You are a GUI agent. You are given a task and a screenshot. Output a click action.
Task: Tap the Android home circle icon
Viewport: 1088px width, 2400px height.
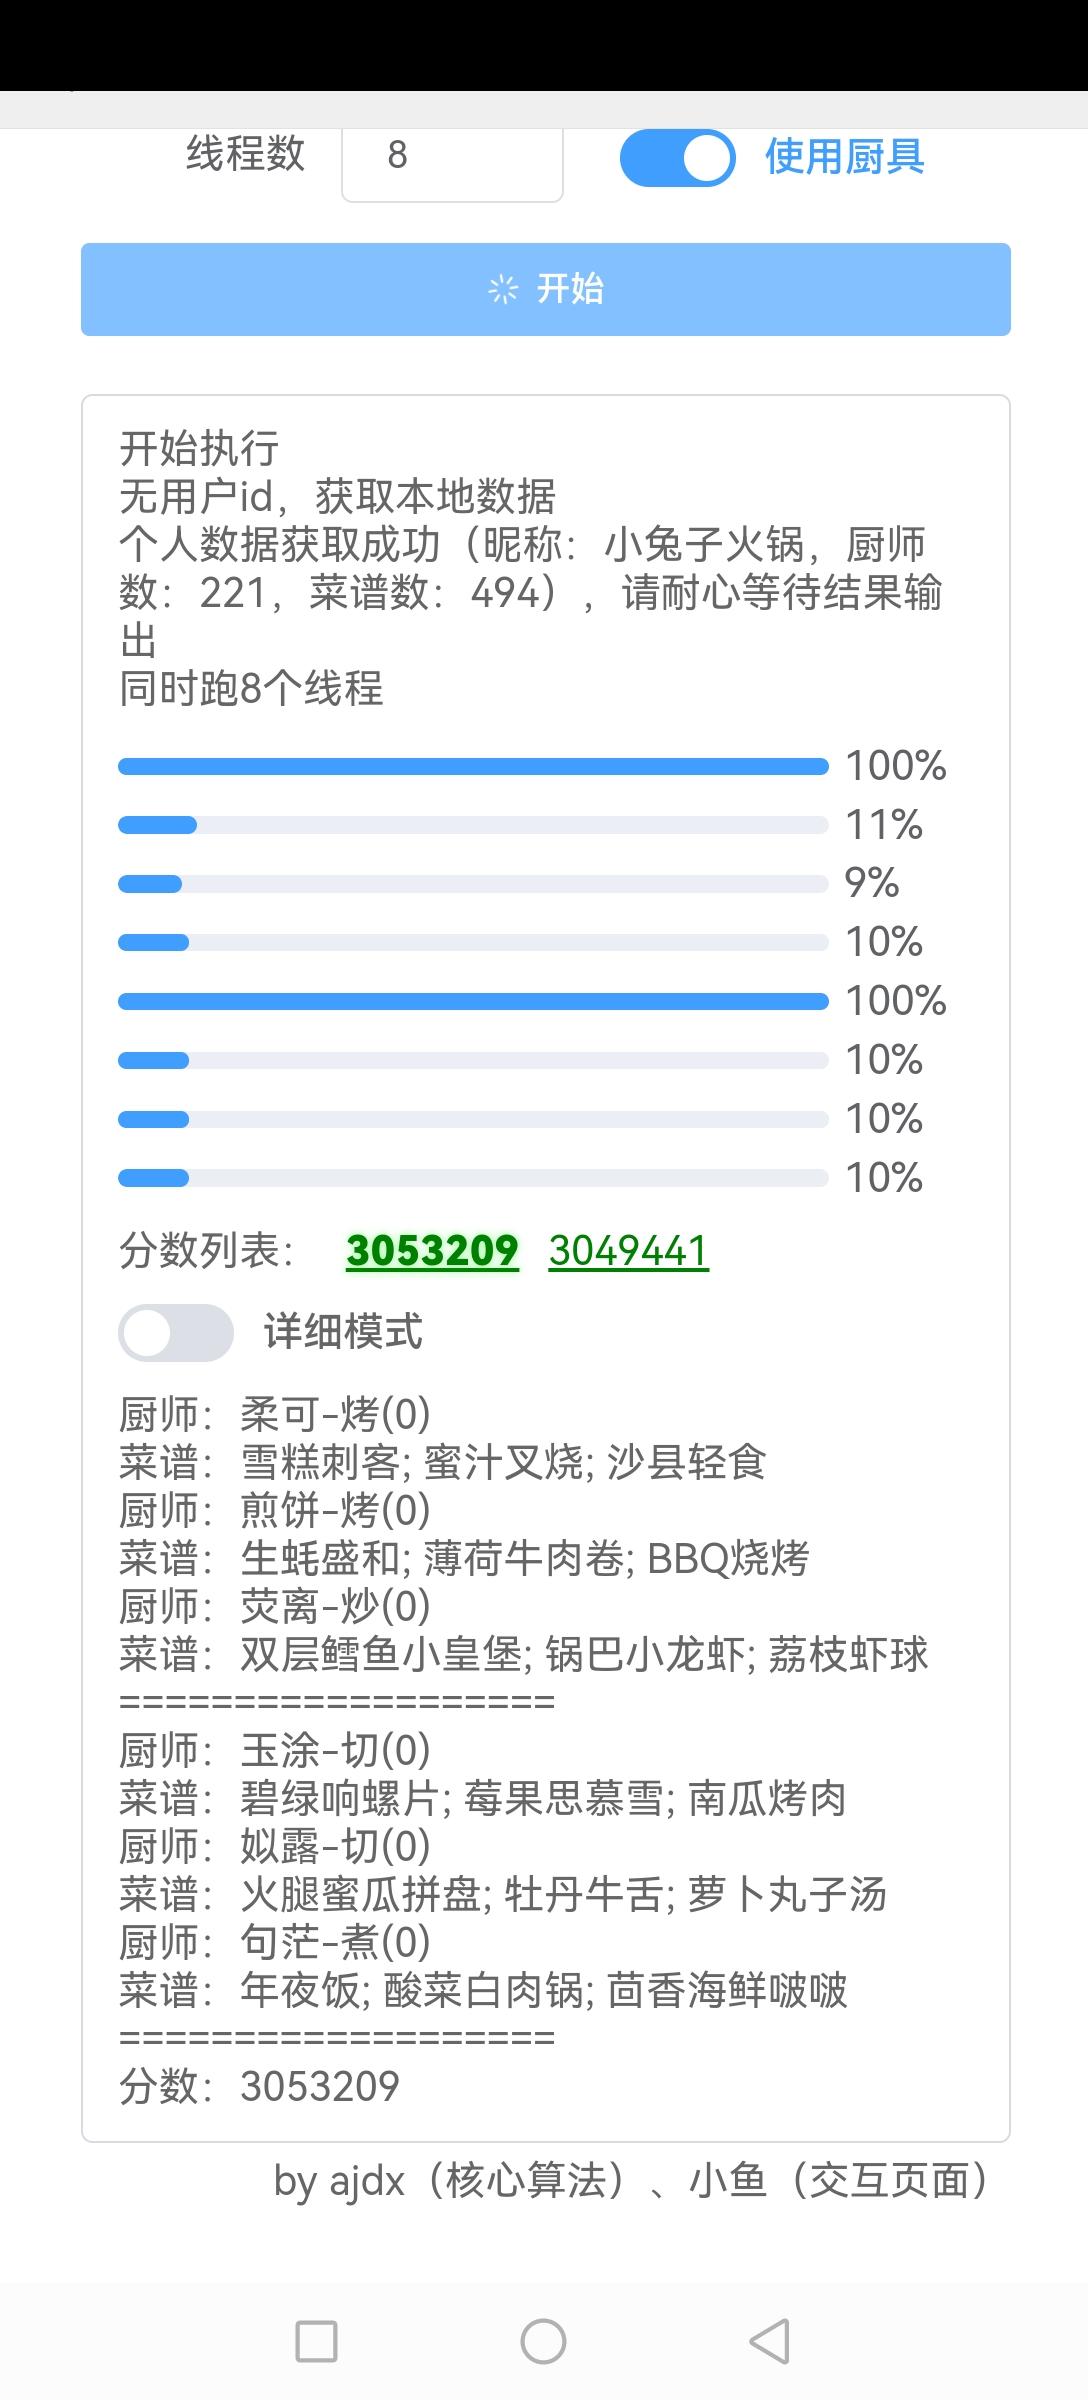543,2341
